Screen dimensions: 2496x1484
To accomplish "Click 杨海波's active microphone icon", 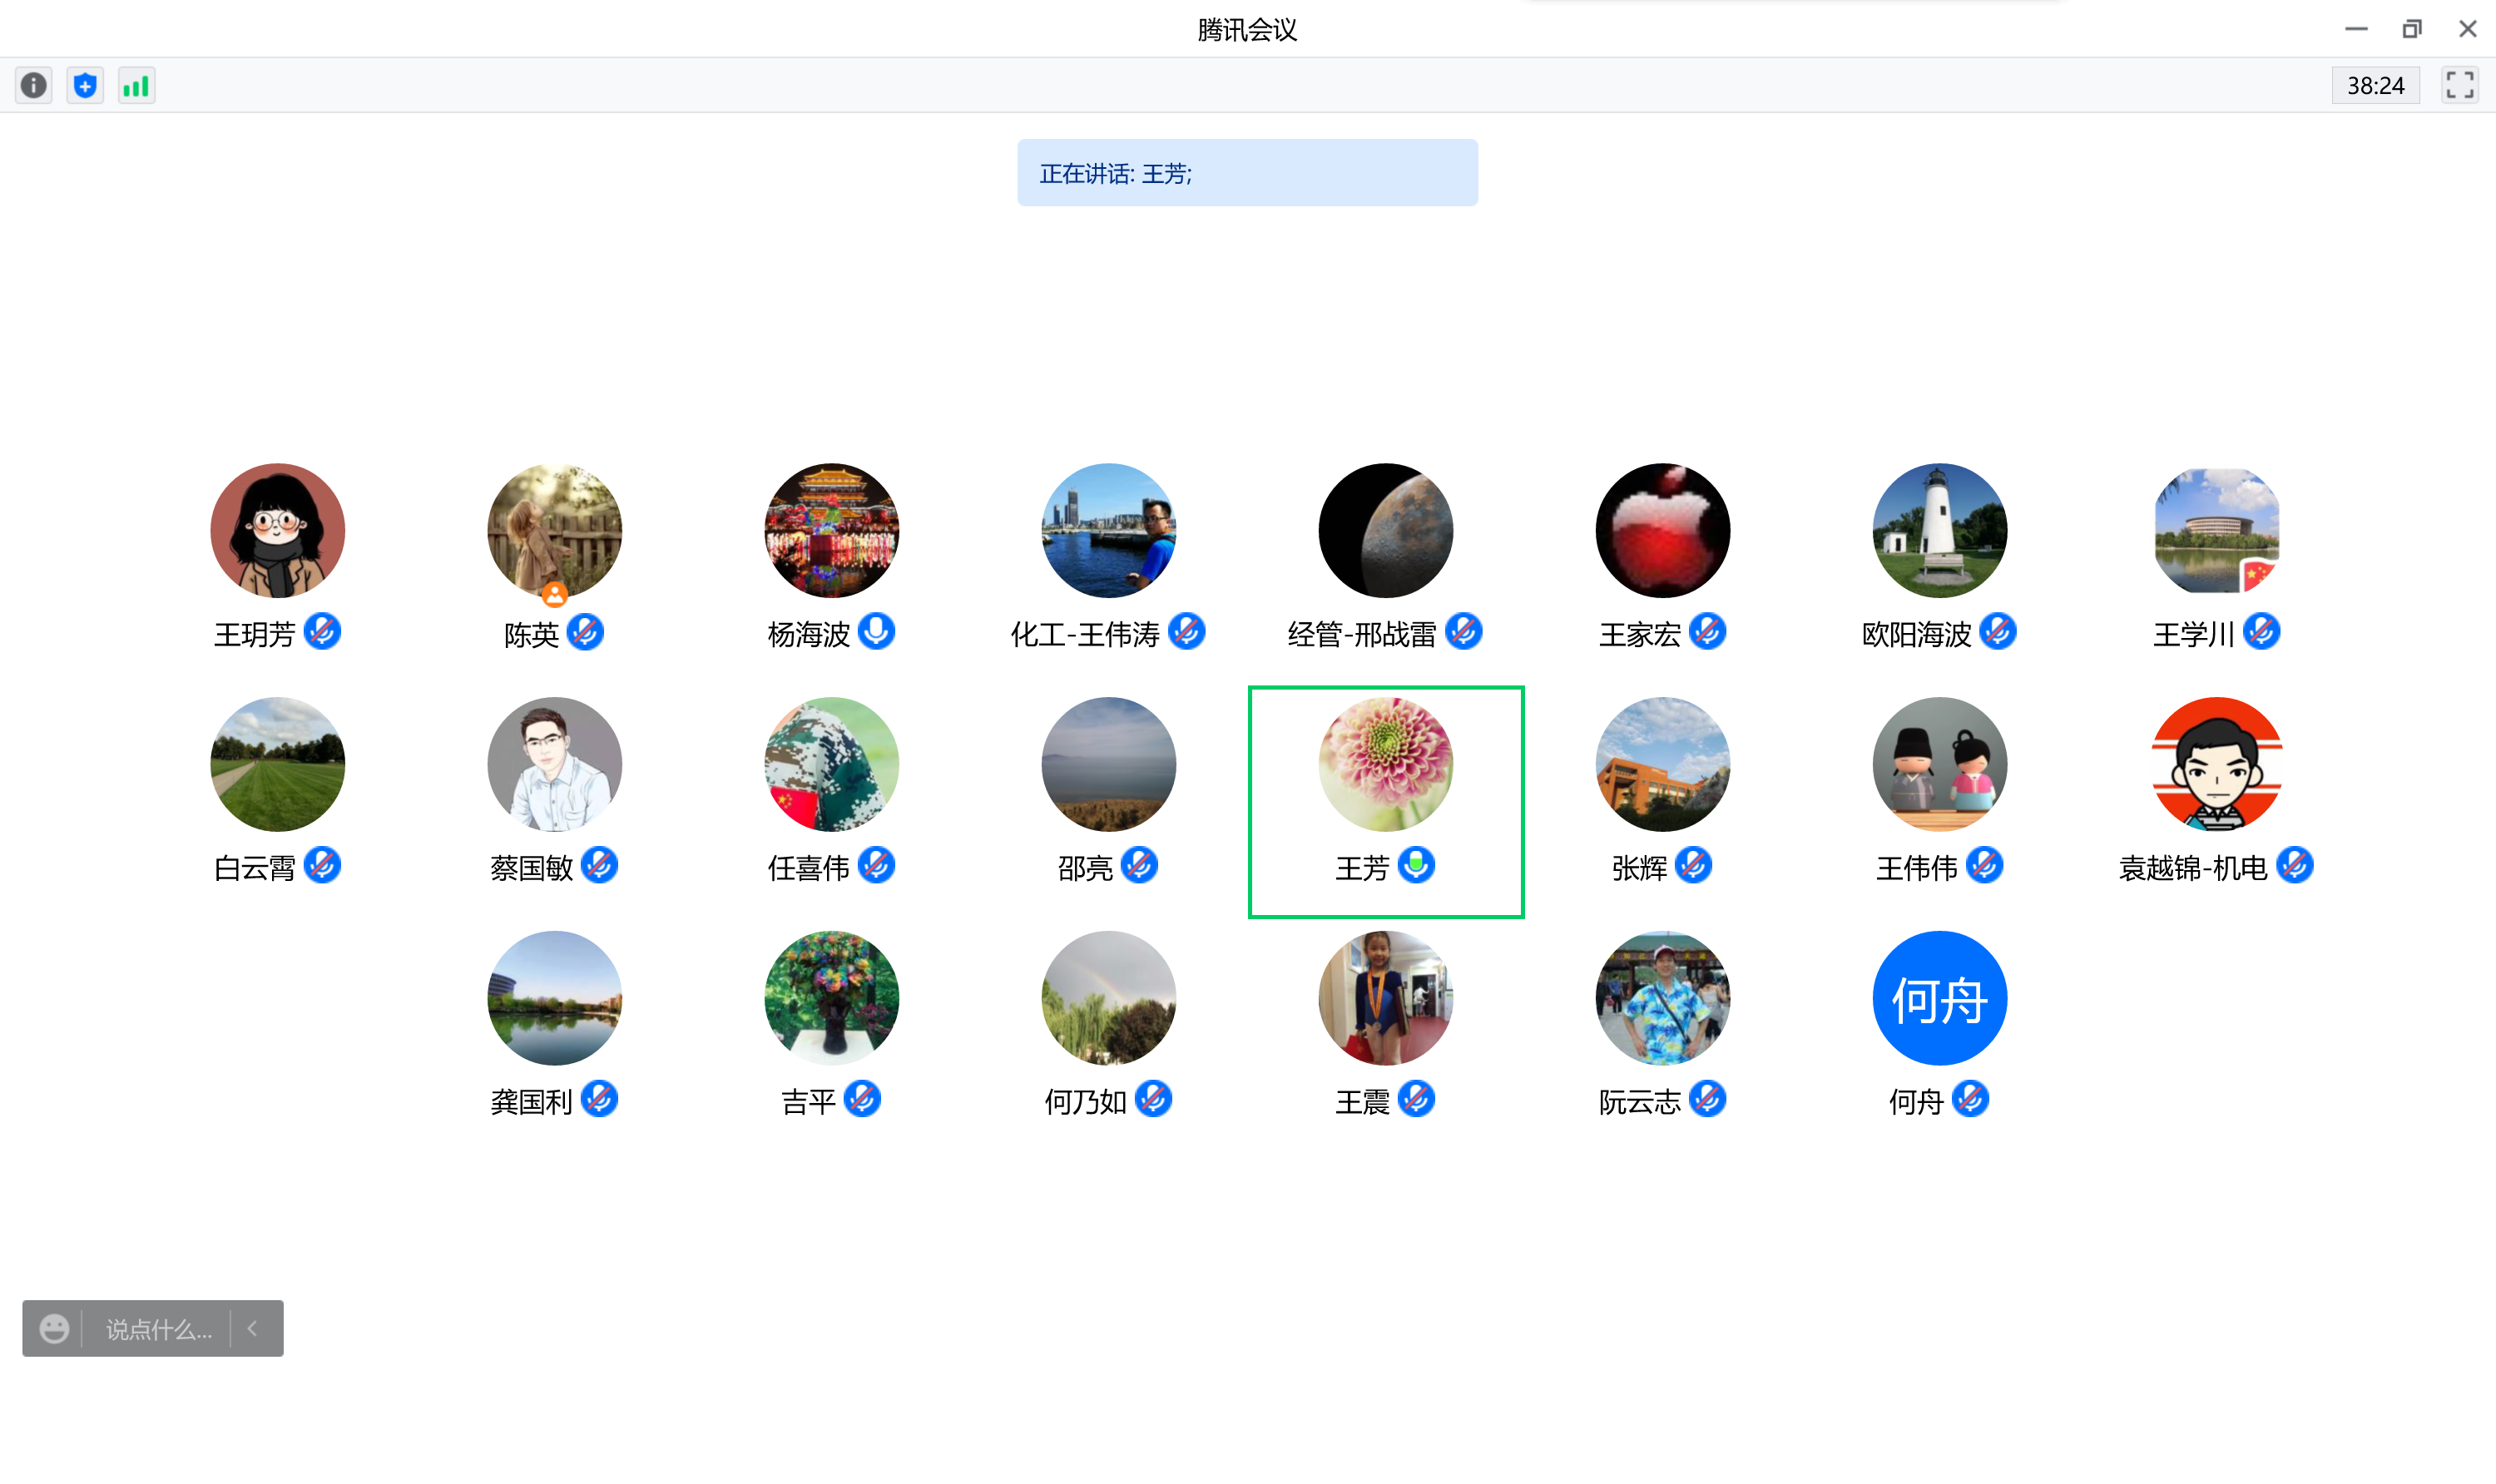I will (x=877, y=632).
